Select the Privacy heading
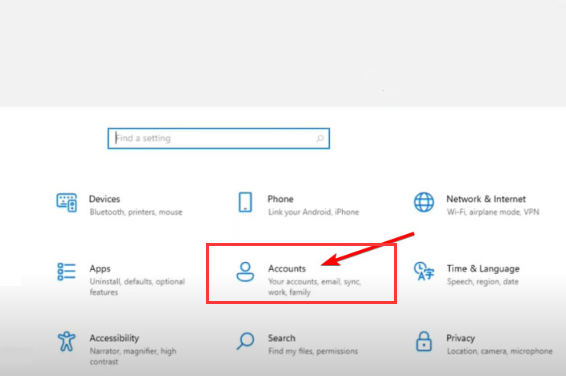Viewport: 566px width, 376px height. tap(461, 338)
